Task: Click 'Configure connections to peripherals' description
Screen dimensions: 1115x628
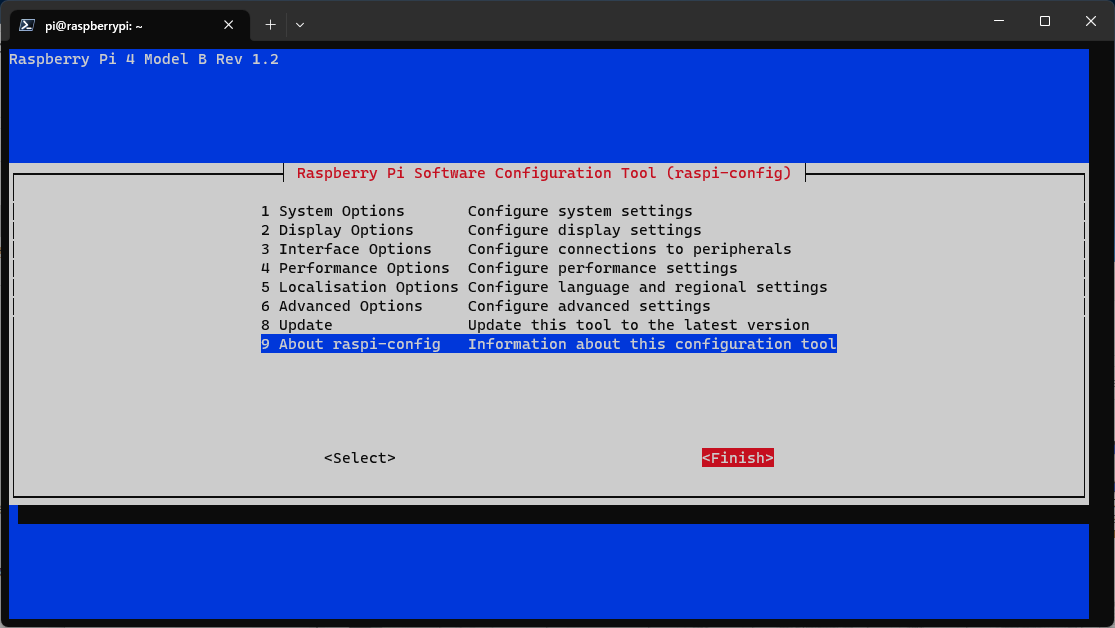Action: point(629,249)
